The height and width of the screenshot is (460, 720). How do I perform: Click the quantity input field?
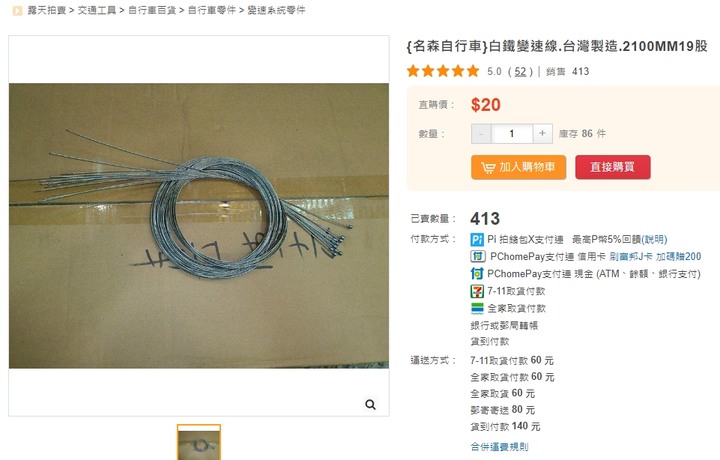(x=512, y=134)
